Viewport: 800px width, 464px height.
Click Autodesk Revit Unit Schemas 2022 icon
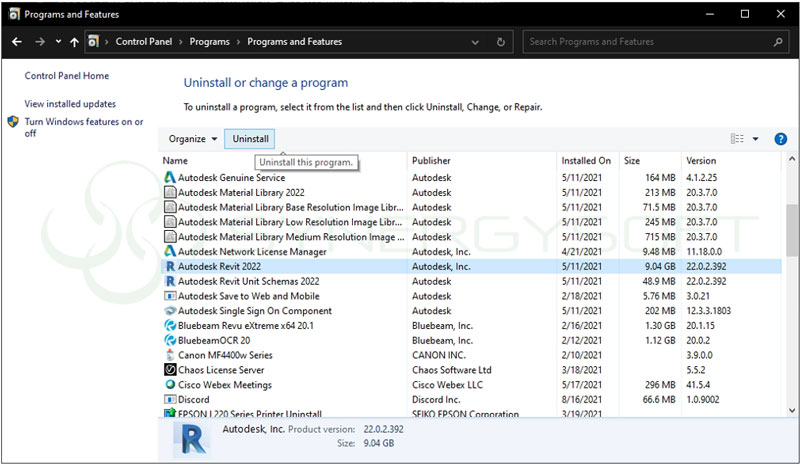pyautogui.click(x=170, y=281)
